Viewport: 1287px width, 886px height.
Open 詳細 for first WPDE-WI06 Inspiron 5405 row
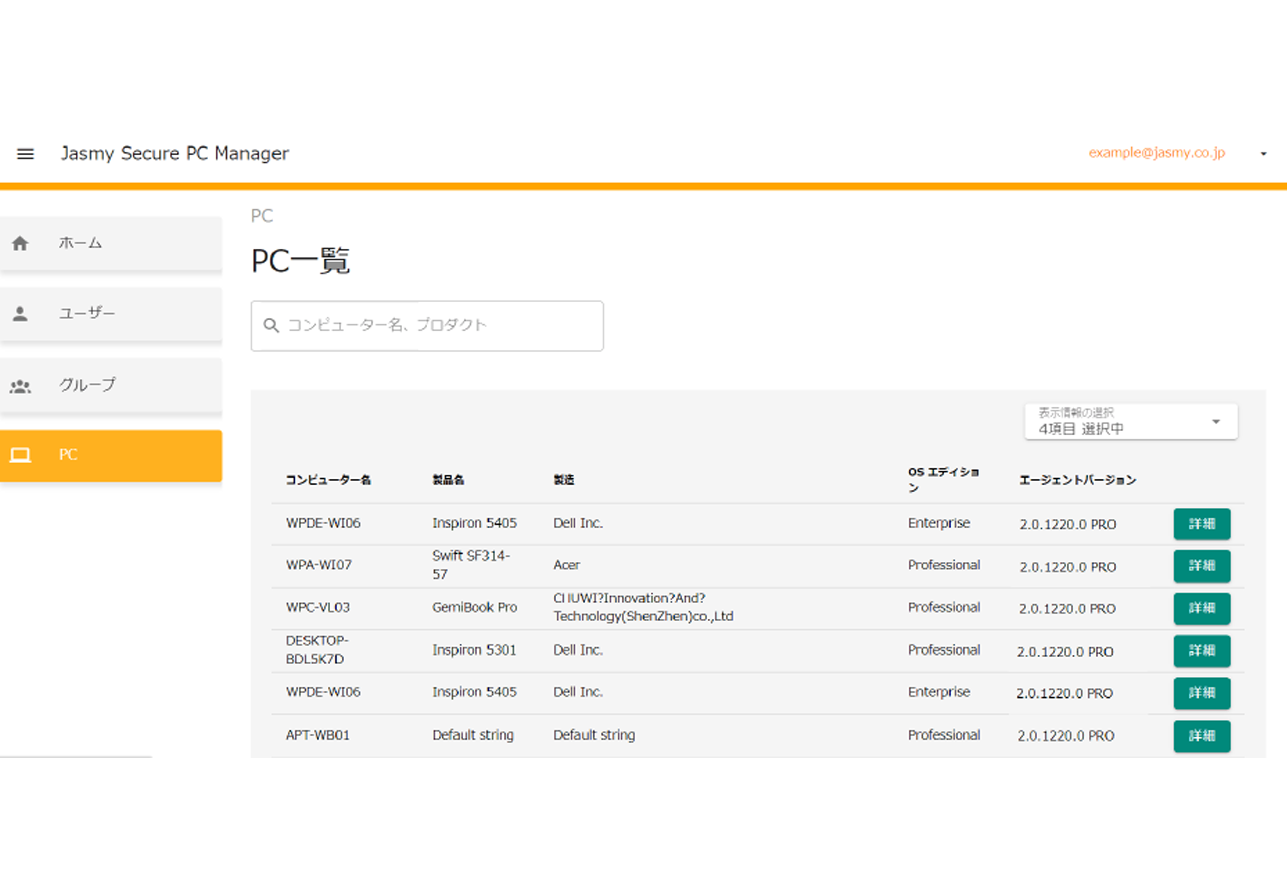[1202, 524]
